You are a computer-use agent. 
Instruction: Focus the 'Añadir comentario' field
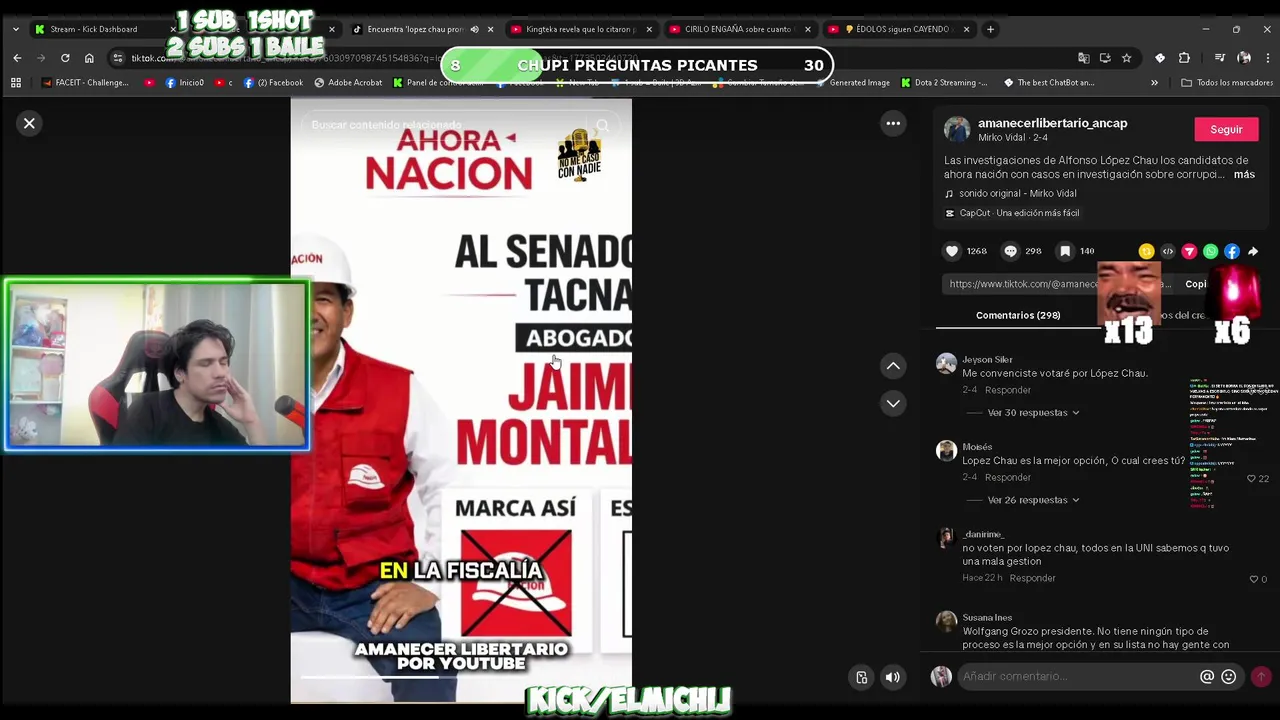click(1078, 677)
